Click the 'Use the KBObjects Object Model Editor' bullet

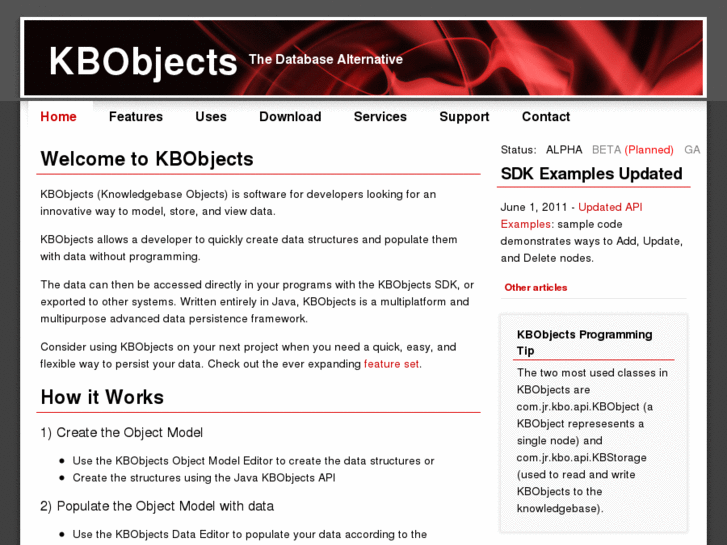pos(253,461)
